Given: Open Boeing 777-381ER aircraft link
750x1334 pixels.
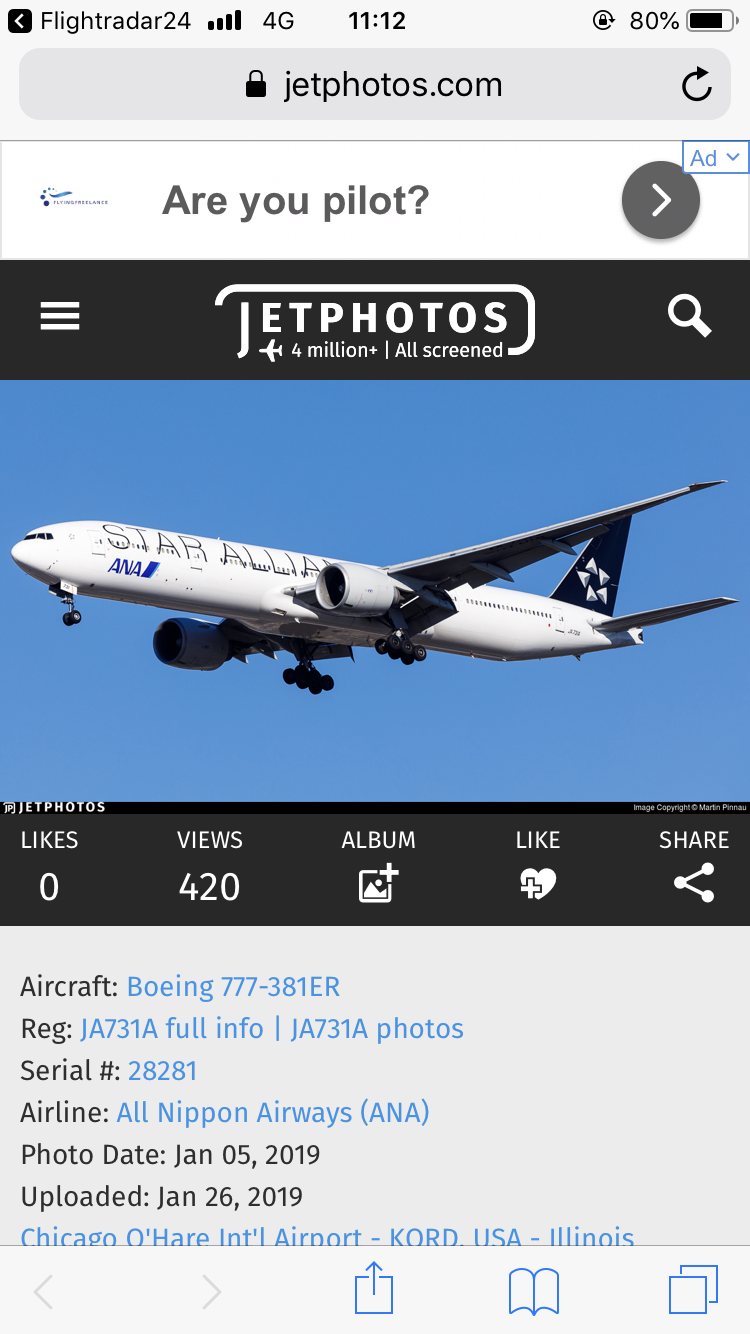Looking at the screenshot, I should pyautogui.click(x=233, y=987).
